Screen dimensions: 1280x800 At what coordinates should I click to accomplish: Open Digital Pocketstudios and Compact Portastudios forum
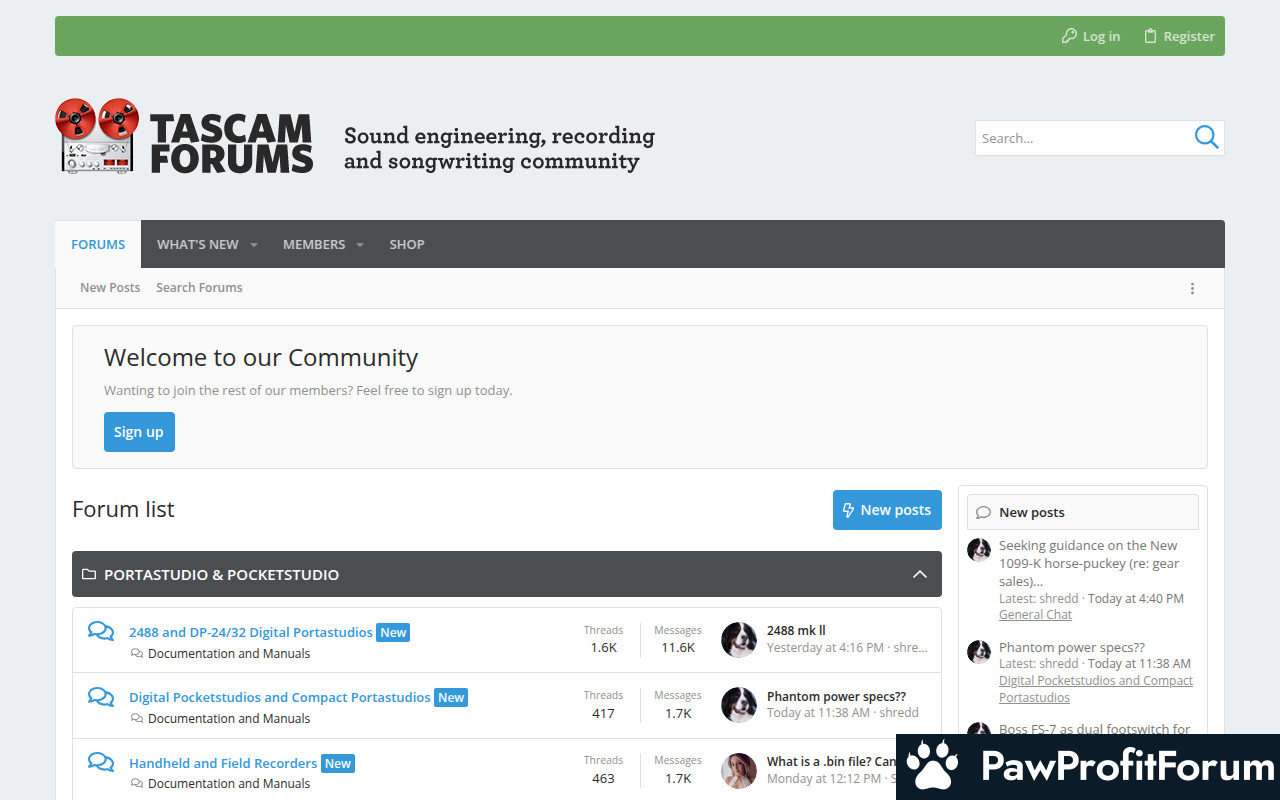tap(280, 697)
